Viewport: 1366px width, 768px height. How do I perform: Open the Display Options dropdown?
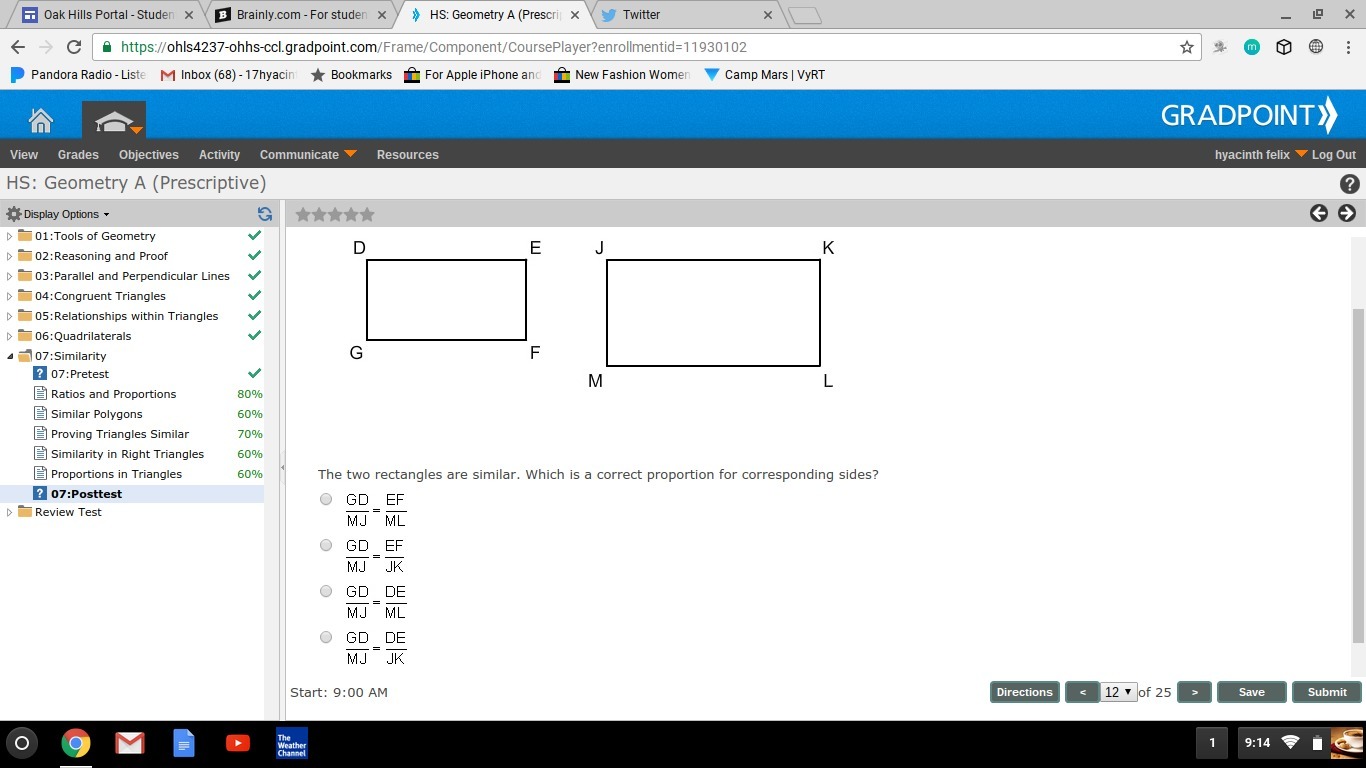point(58,214)
